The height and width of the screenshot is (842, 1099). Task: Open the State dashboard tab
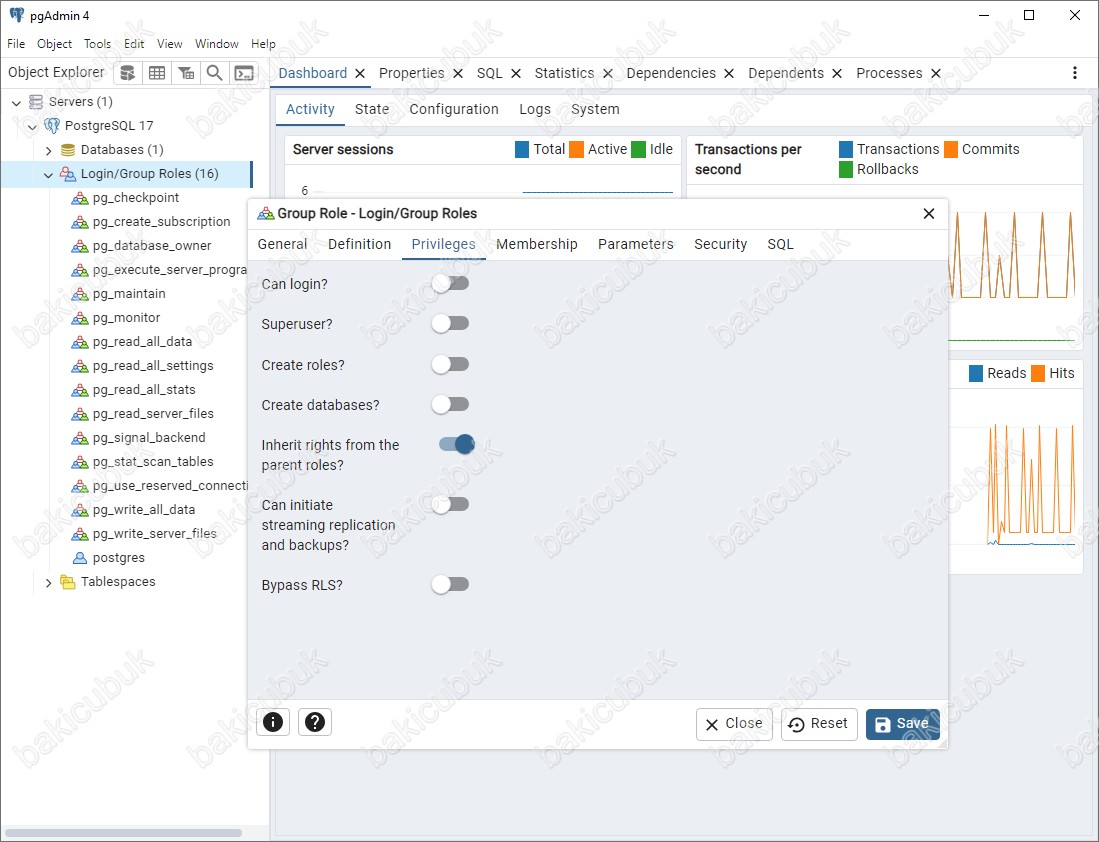(371, 109)
